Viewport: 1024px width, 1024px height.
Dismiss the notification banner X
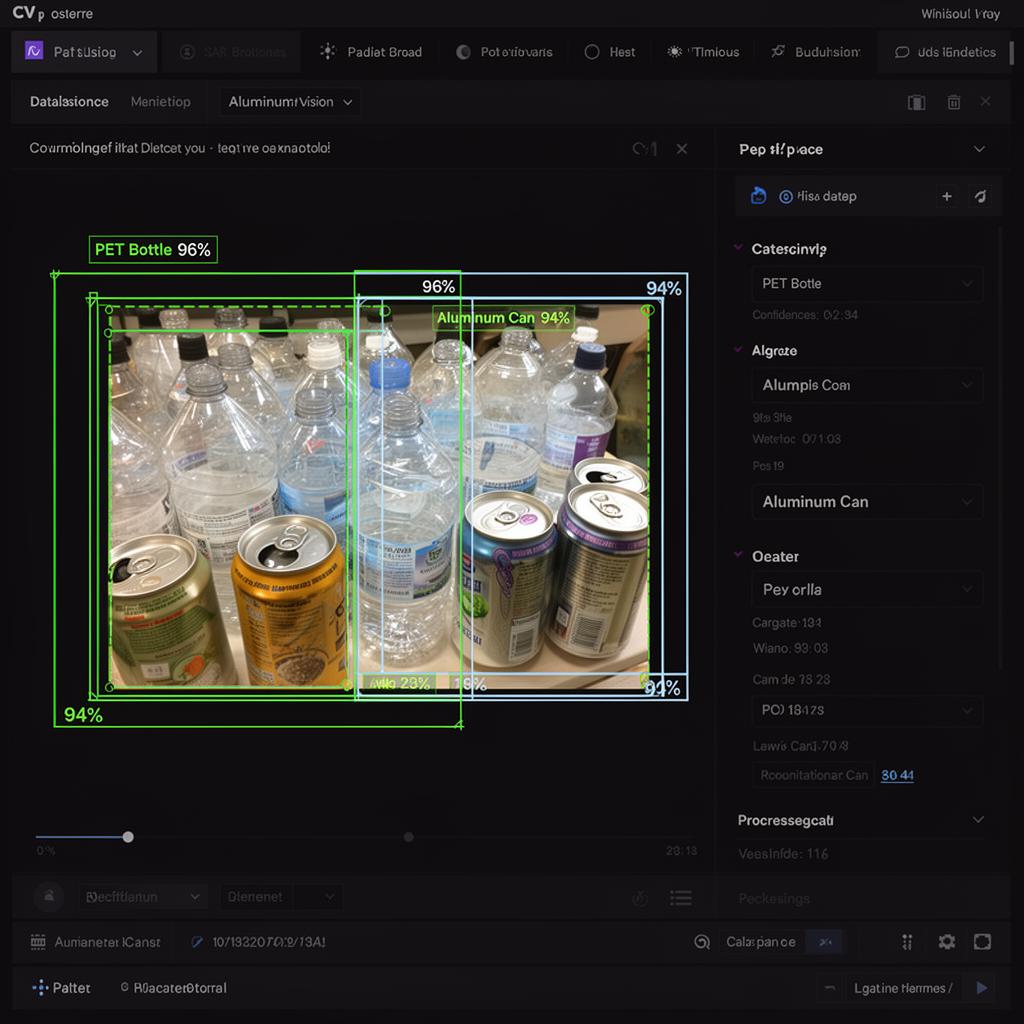click(682, 149)
